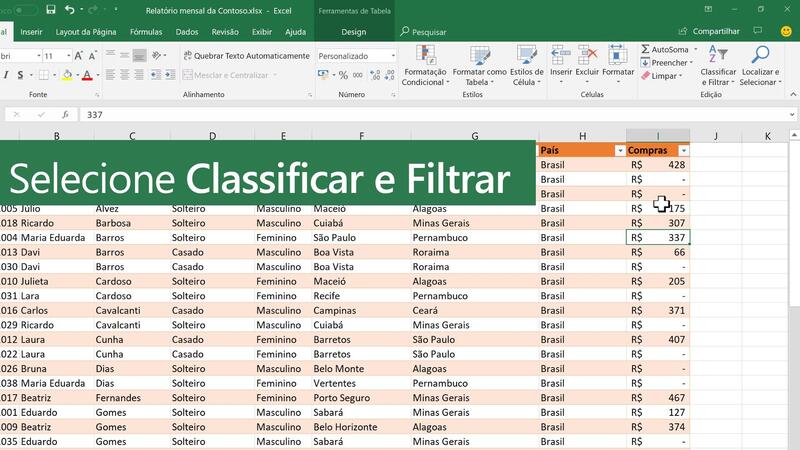
Task: Open the Design table tools tab
Action: 354,32
